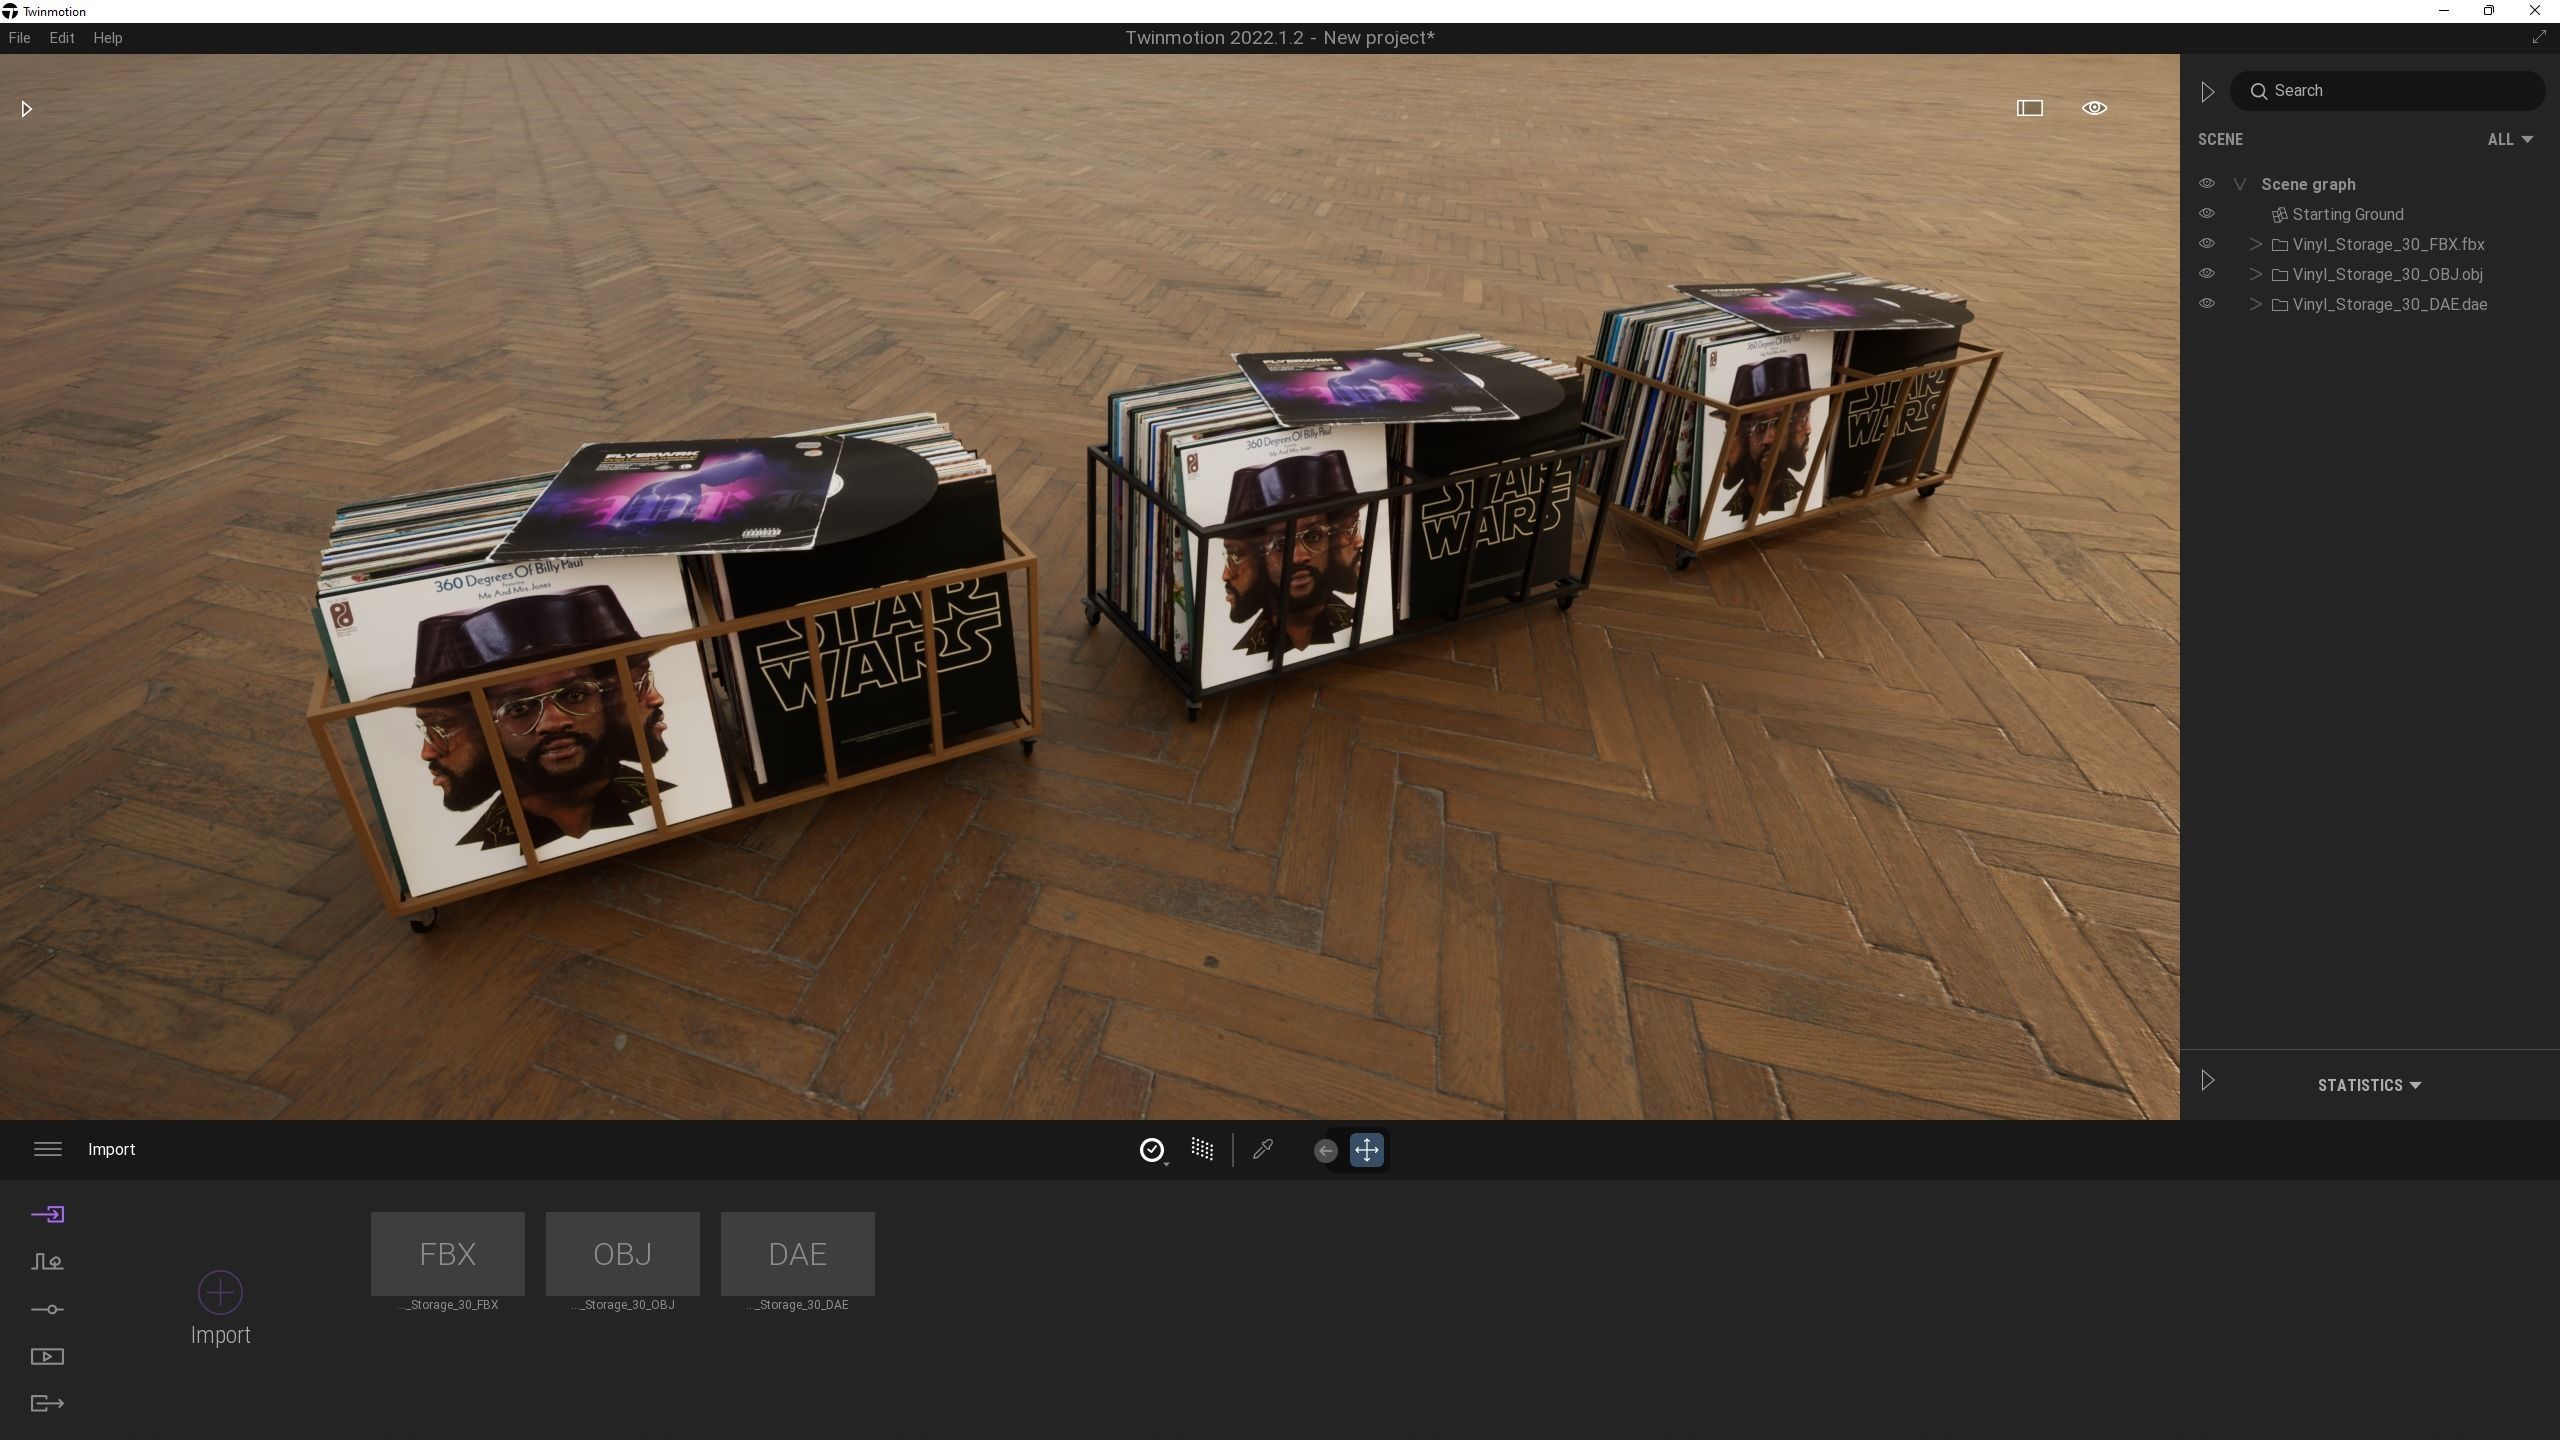
Task: Toggle visibility of Scene graph
Action: [2206, 184]
